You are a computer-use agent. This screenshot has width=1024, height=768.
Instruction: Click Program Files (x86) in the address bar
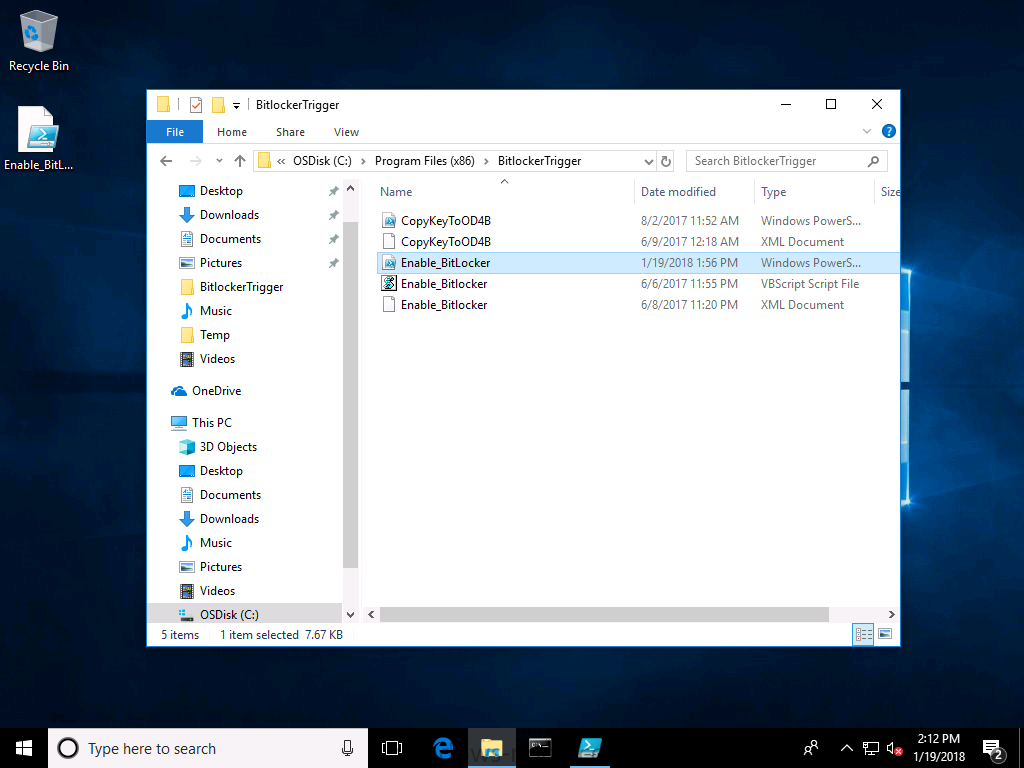[424, 161]
